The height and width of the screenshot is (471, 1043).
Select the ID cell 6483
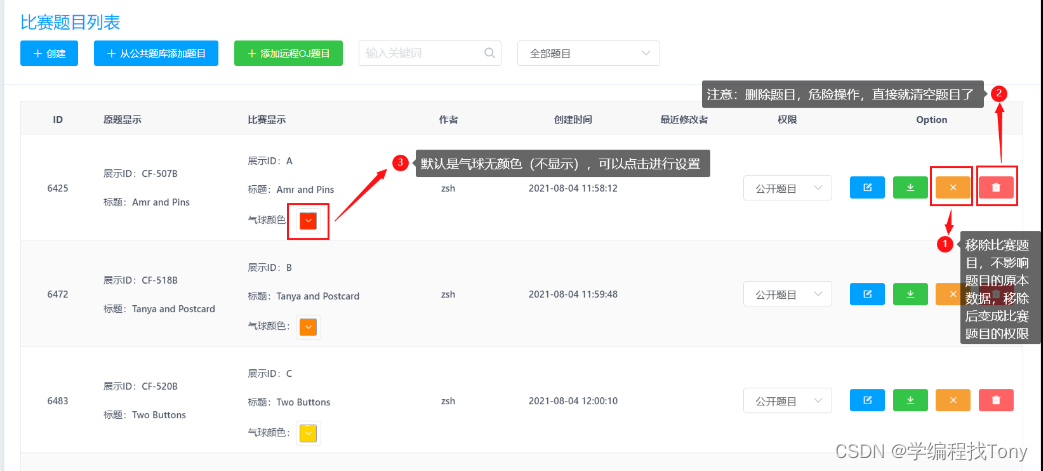[59, 401]
